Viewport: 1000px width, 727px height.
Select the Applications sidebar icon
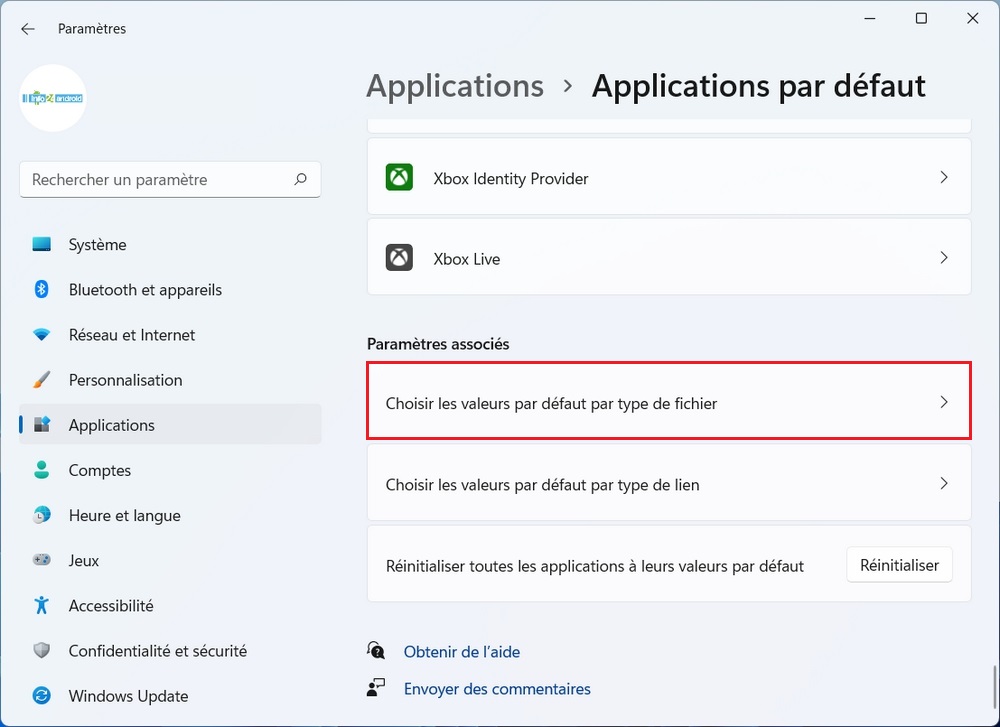pyautogui.click(x=41, y=425)
